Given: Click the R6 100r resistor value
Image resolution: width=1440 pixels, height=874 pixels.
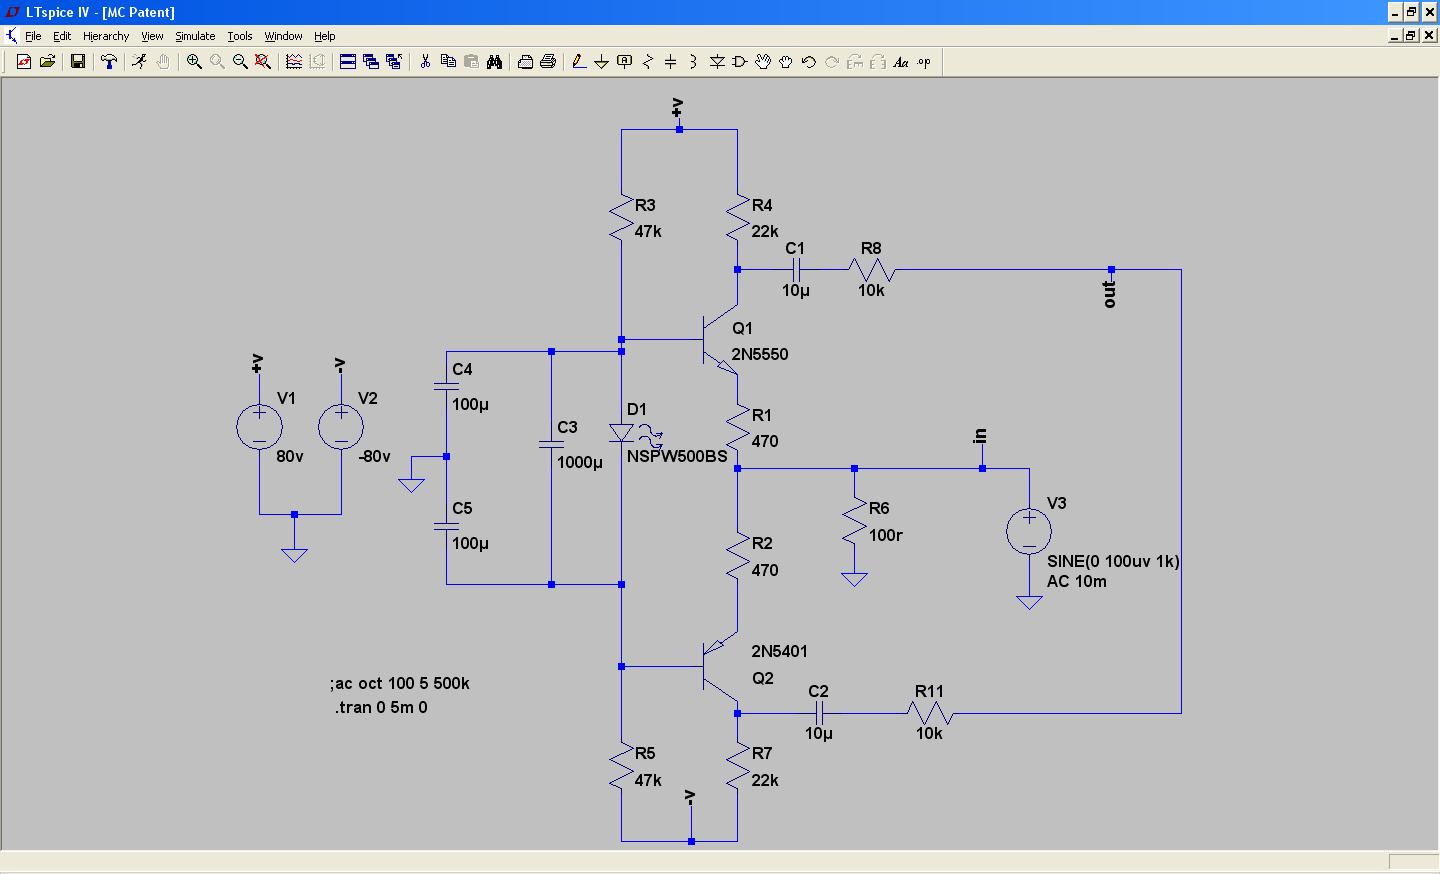Looking at the screenshot, I should 886,535.
